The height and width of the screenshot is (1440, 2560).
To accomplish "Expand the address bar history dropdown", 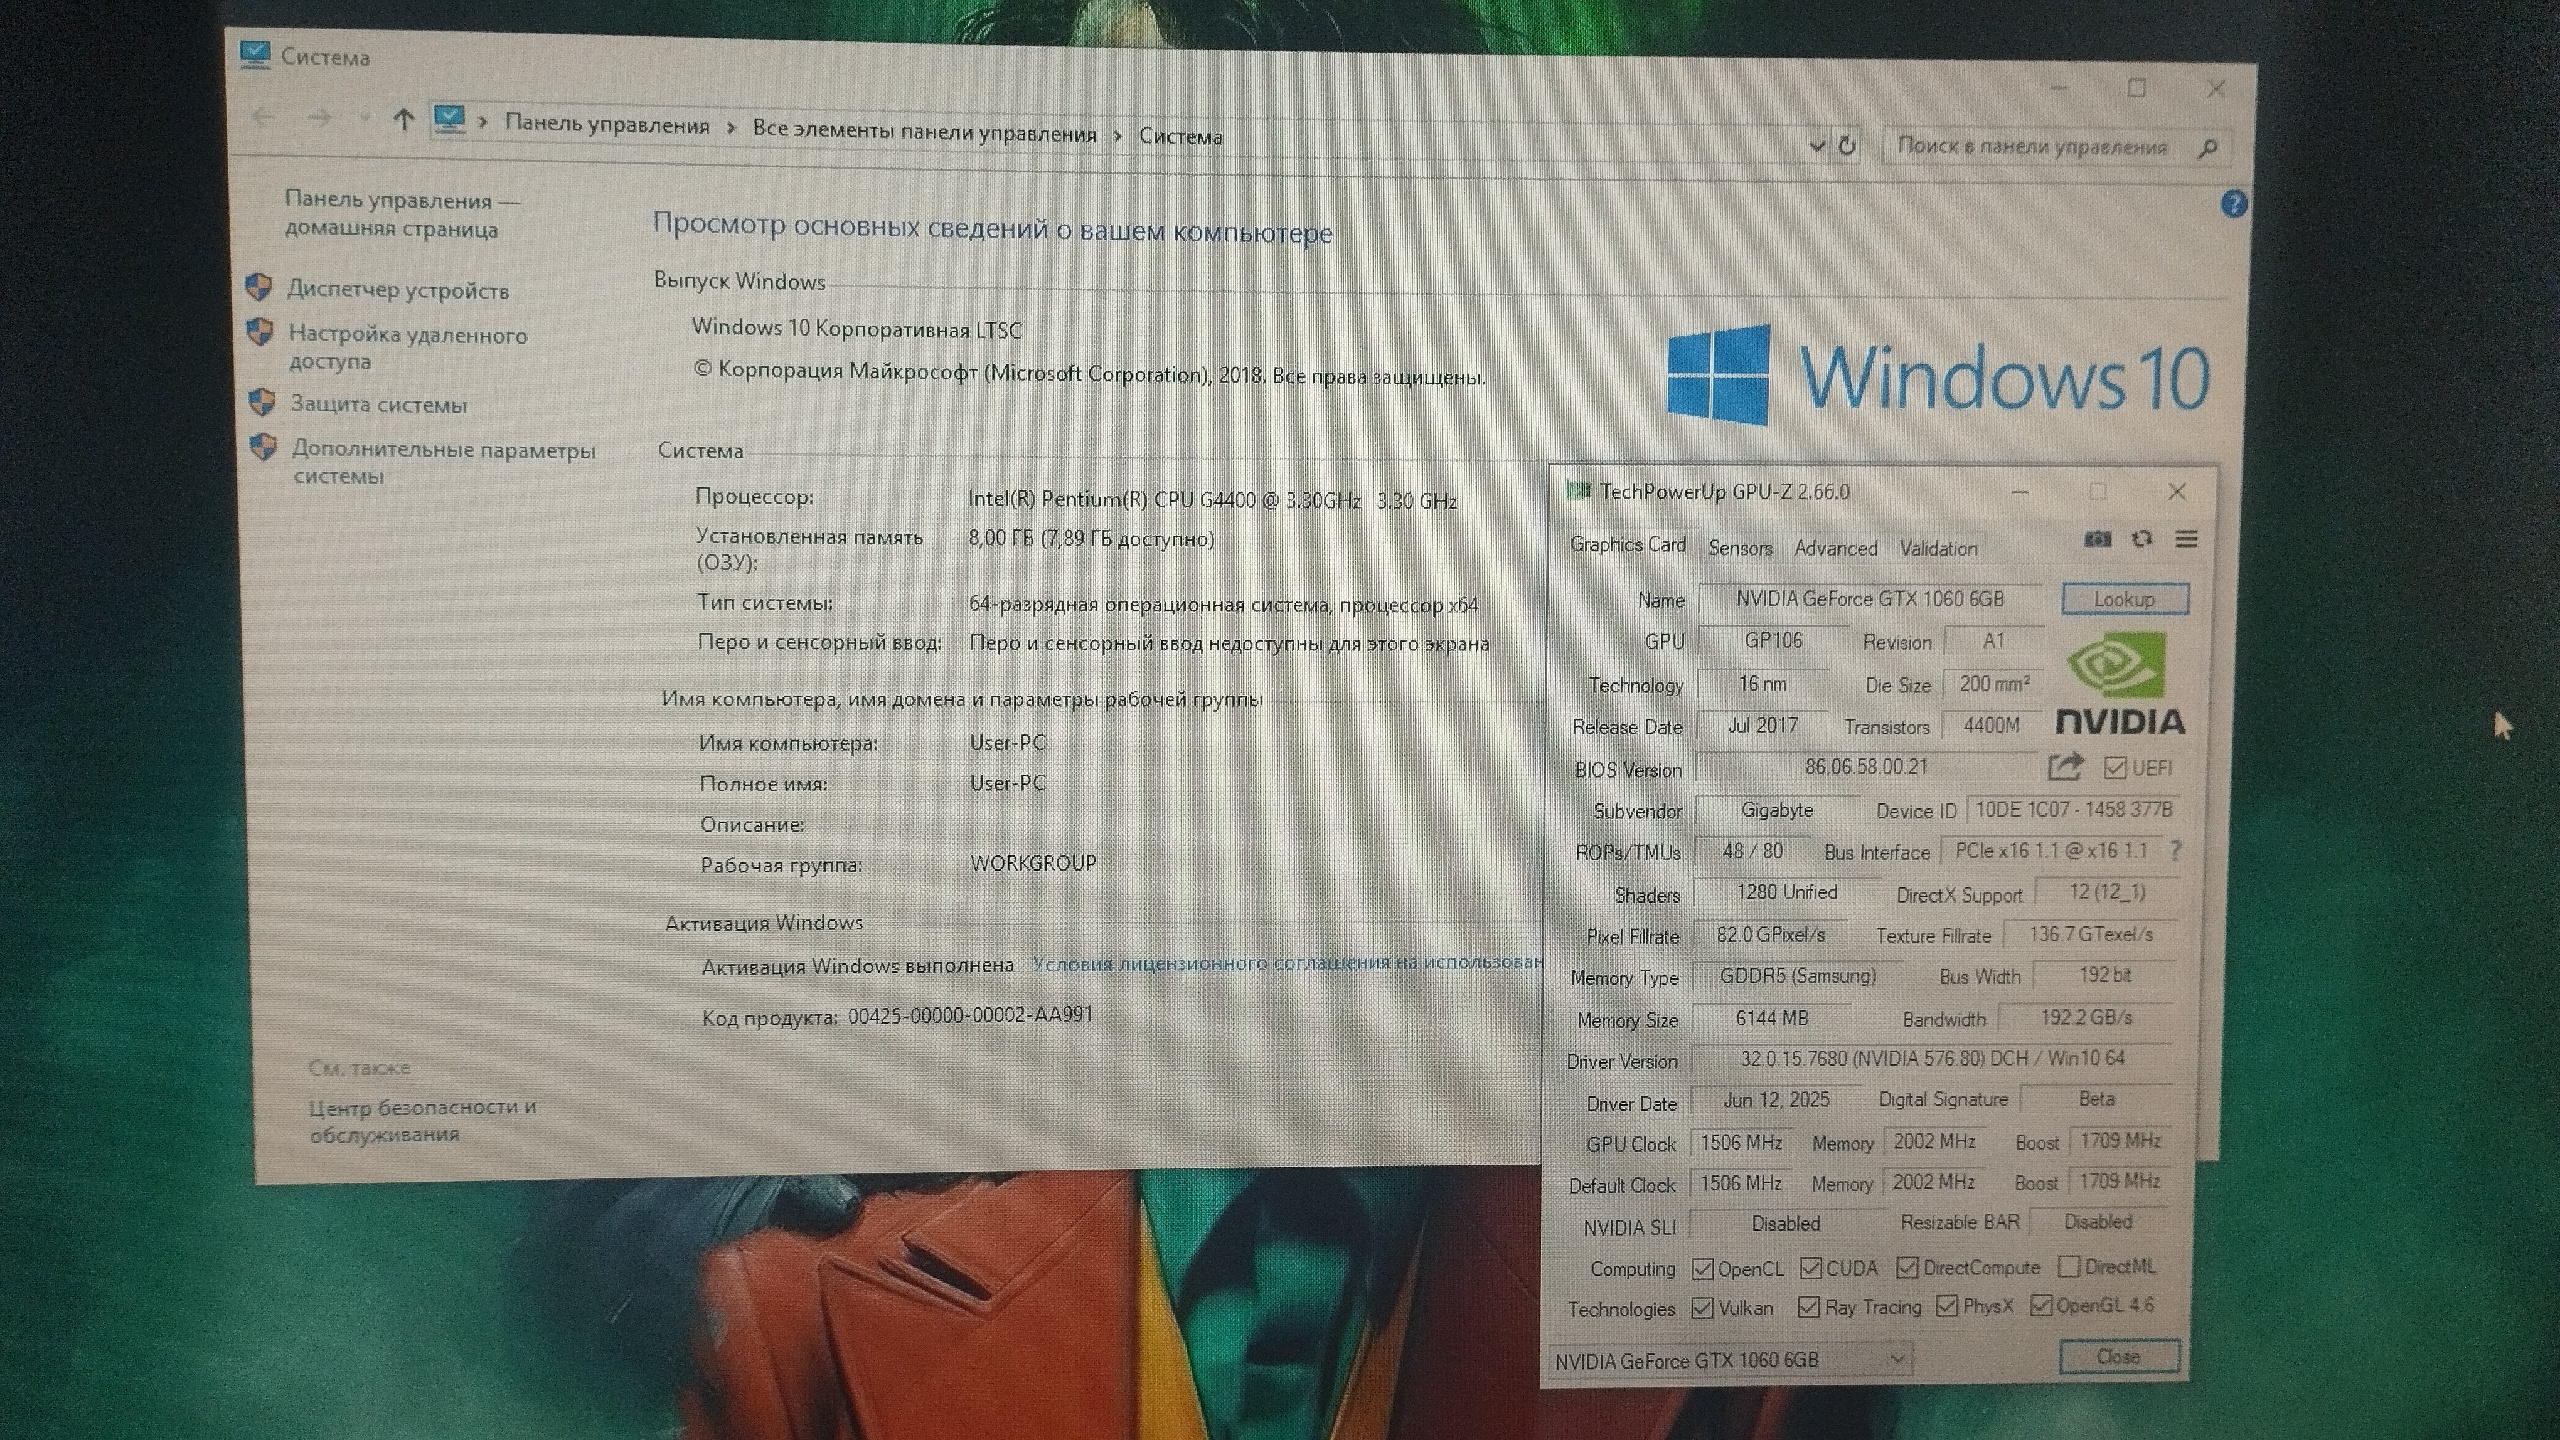I will click(1817, 146).
